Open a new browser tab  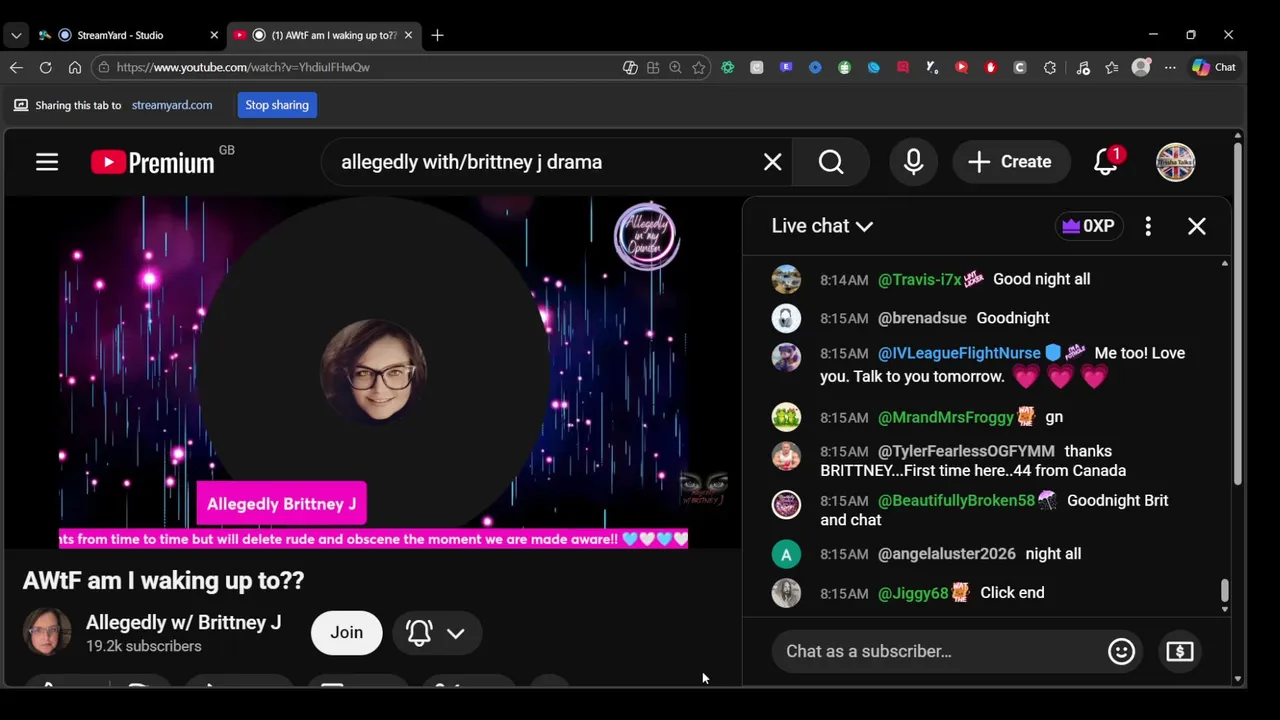click(x=437, y=35)
